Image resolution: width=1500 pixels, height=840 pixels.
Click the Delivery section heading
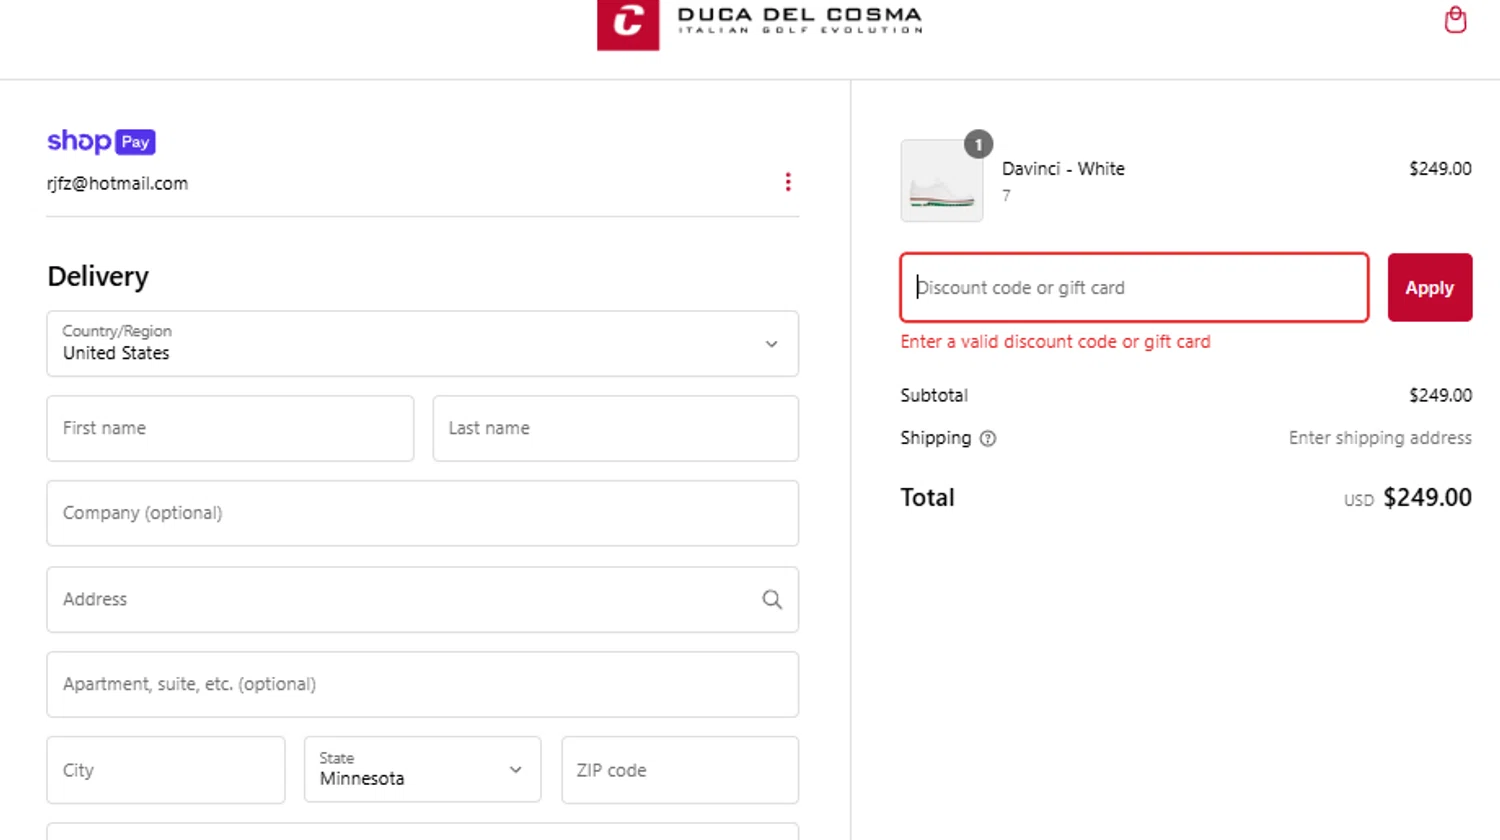tap(98, 276)
